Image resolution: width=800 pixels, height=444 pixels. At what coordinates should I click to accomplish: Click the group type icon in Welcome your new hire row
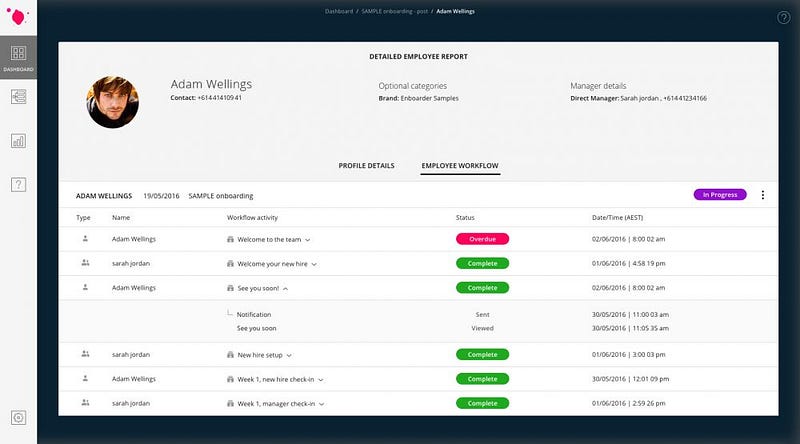pyautogui.click(x=85, y=263)
